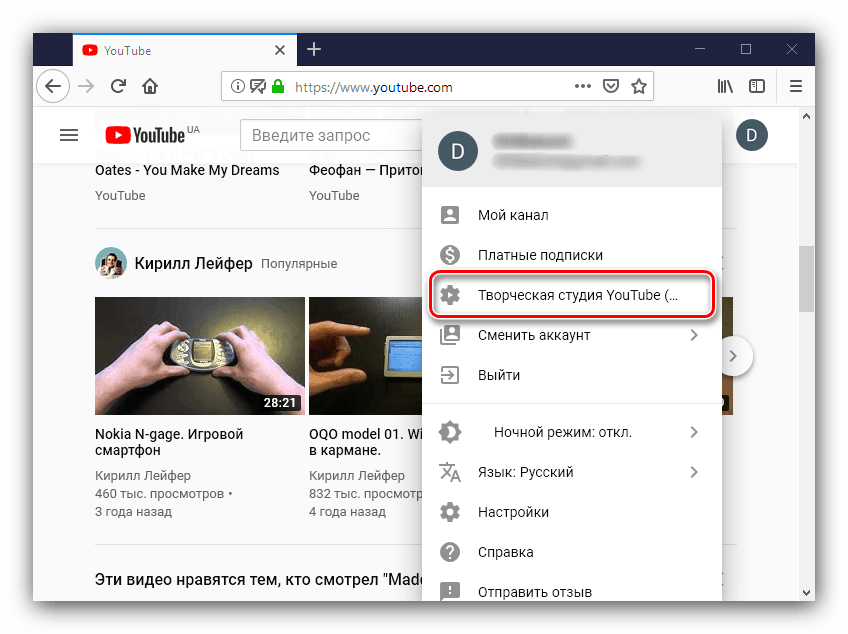The image size is (848, 634).
Task: Open page actions three-dots in address bar
Action: pos(582,86)
